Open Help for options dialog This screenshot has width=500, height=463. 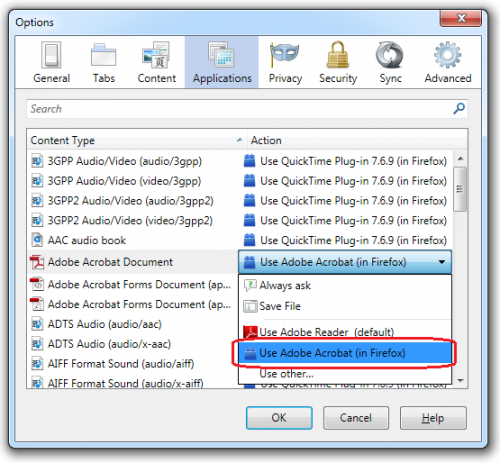(x=433, y=418)
